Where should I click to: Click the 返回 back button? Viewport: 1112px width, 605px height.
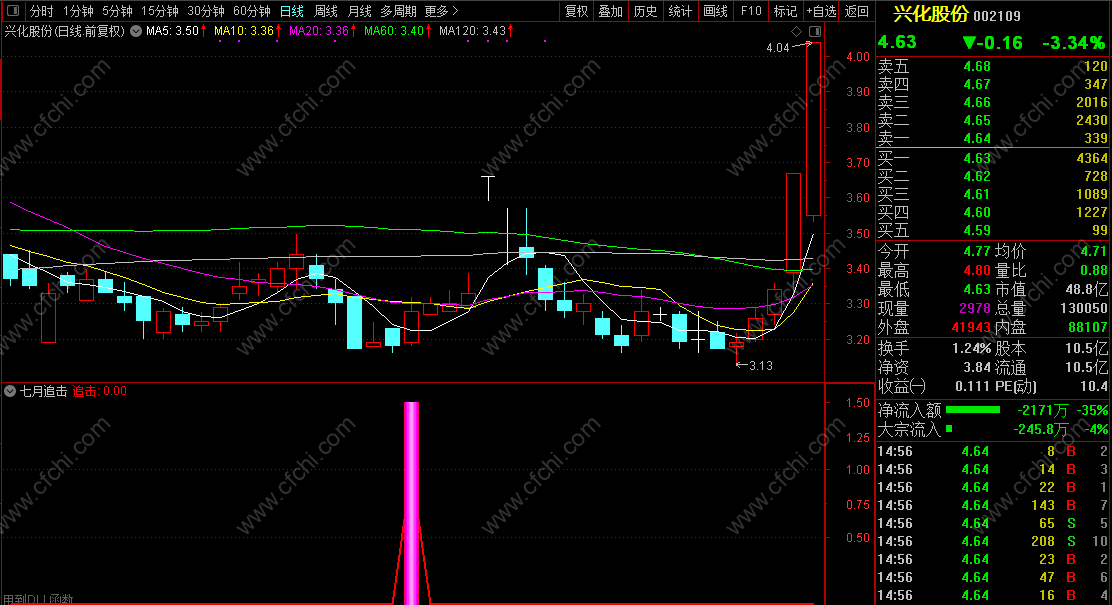pos(857,11)
